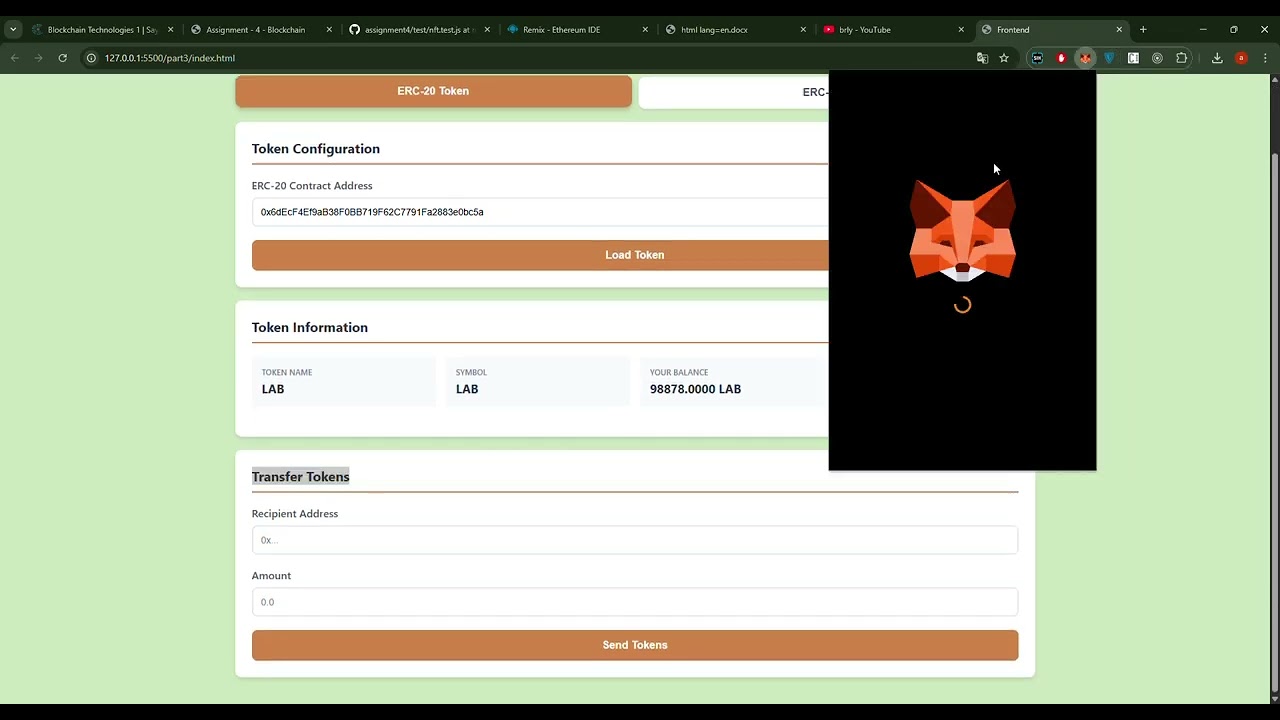Viewport: 1280px width, 720px height.
Task: Open the circular target extension icon
Action: coord(1157,58)
